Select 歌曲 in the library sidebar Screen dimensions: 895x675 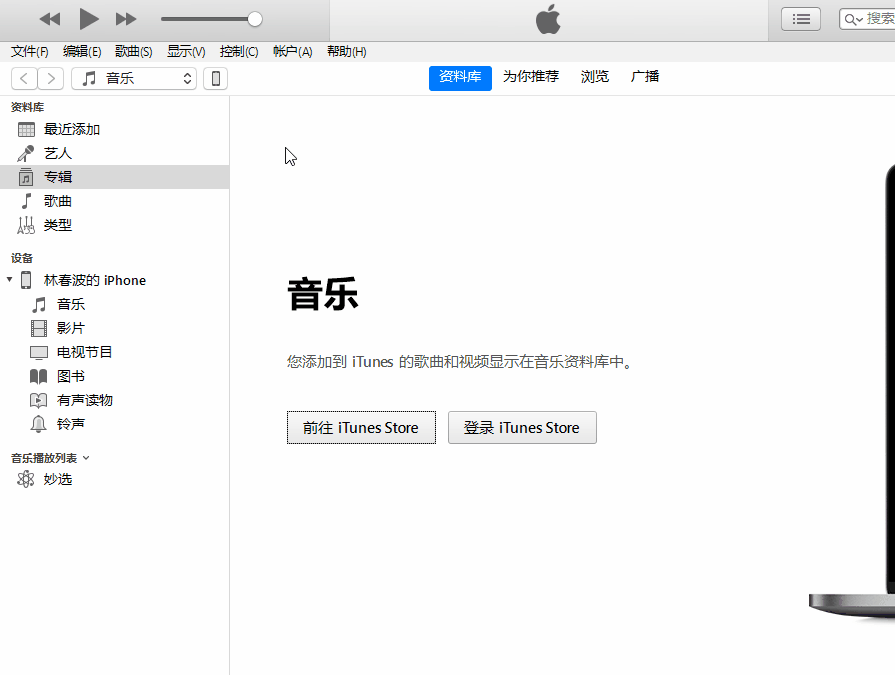(115, 201)
